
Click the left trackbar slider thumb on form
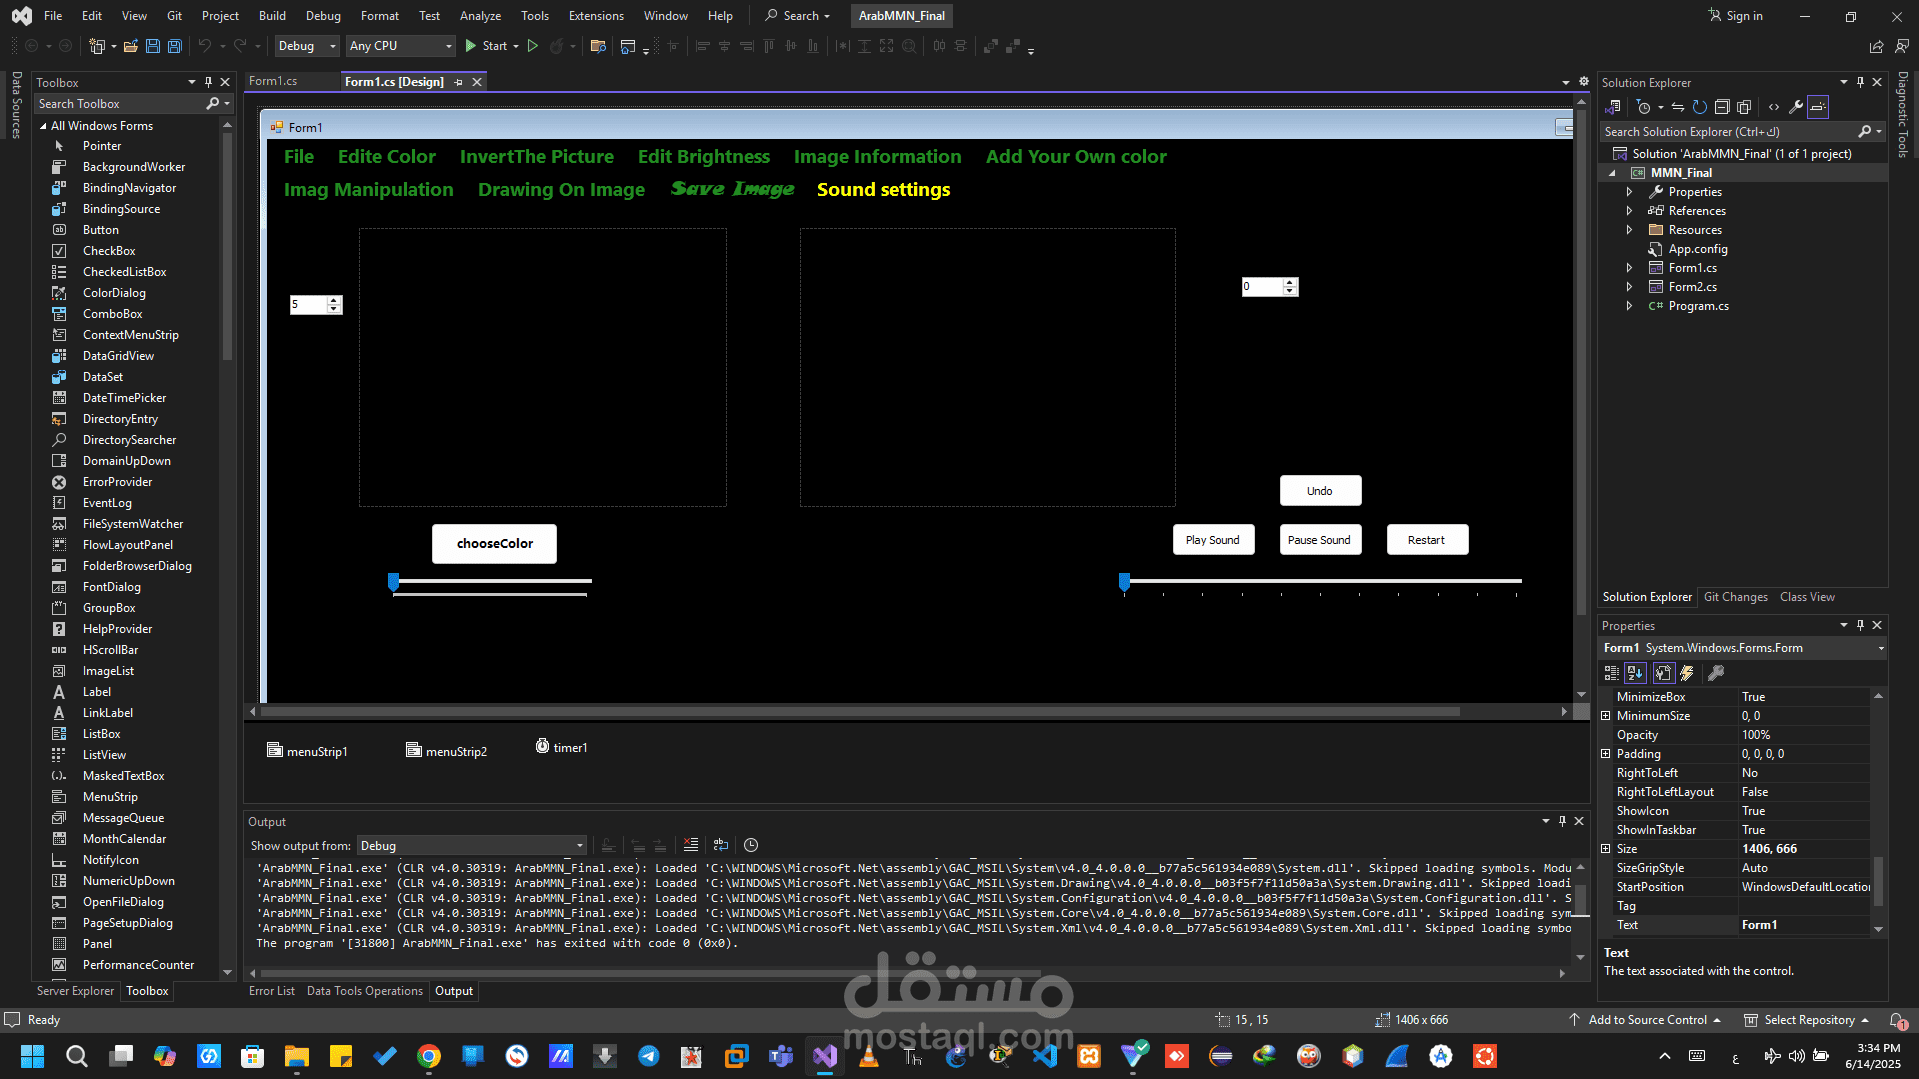click(394, 582)
